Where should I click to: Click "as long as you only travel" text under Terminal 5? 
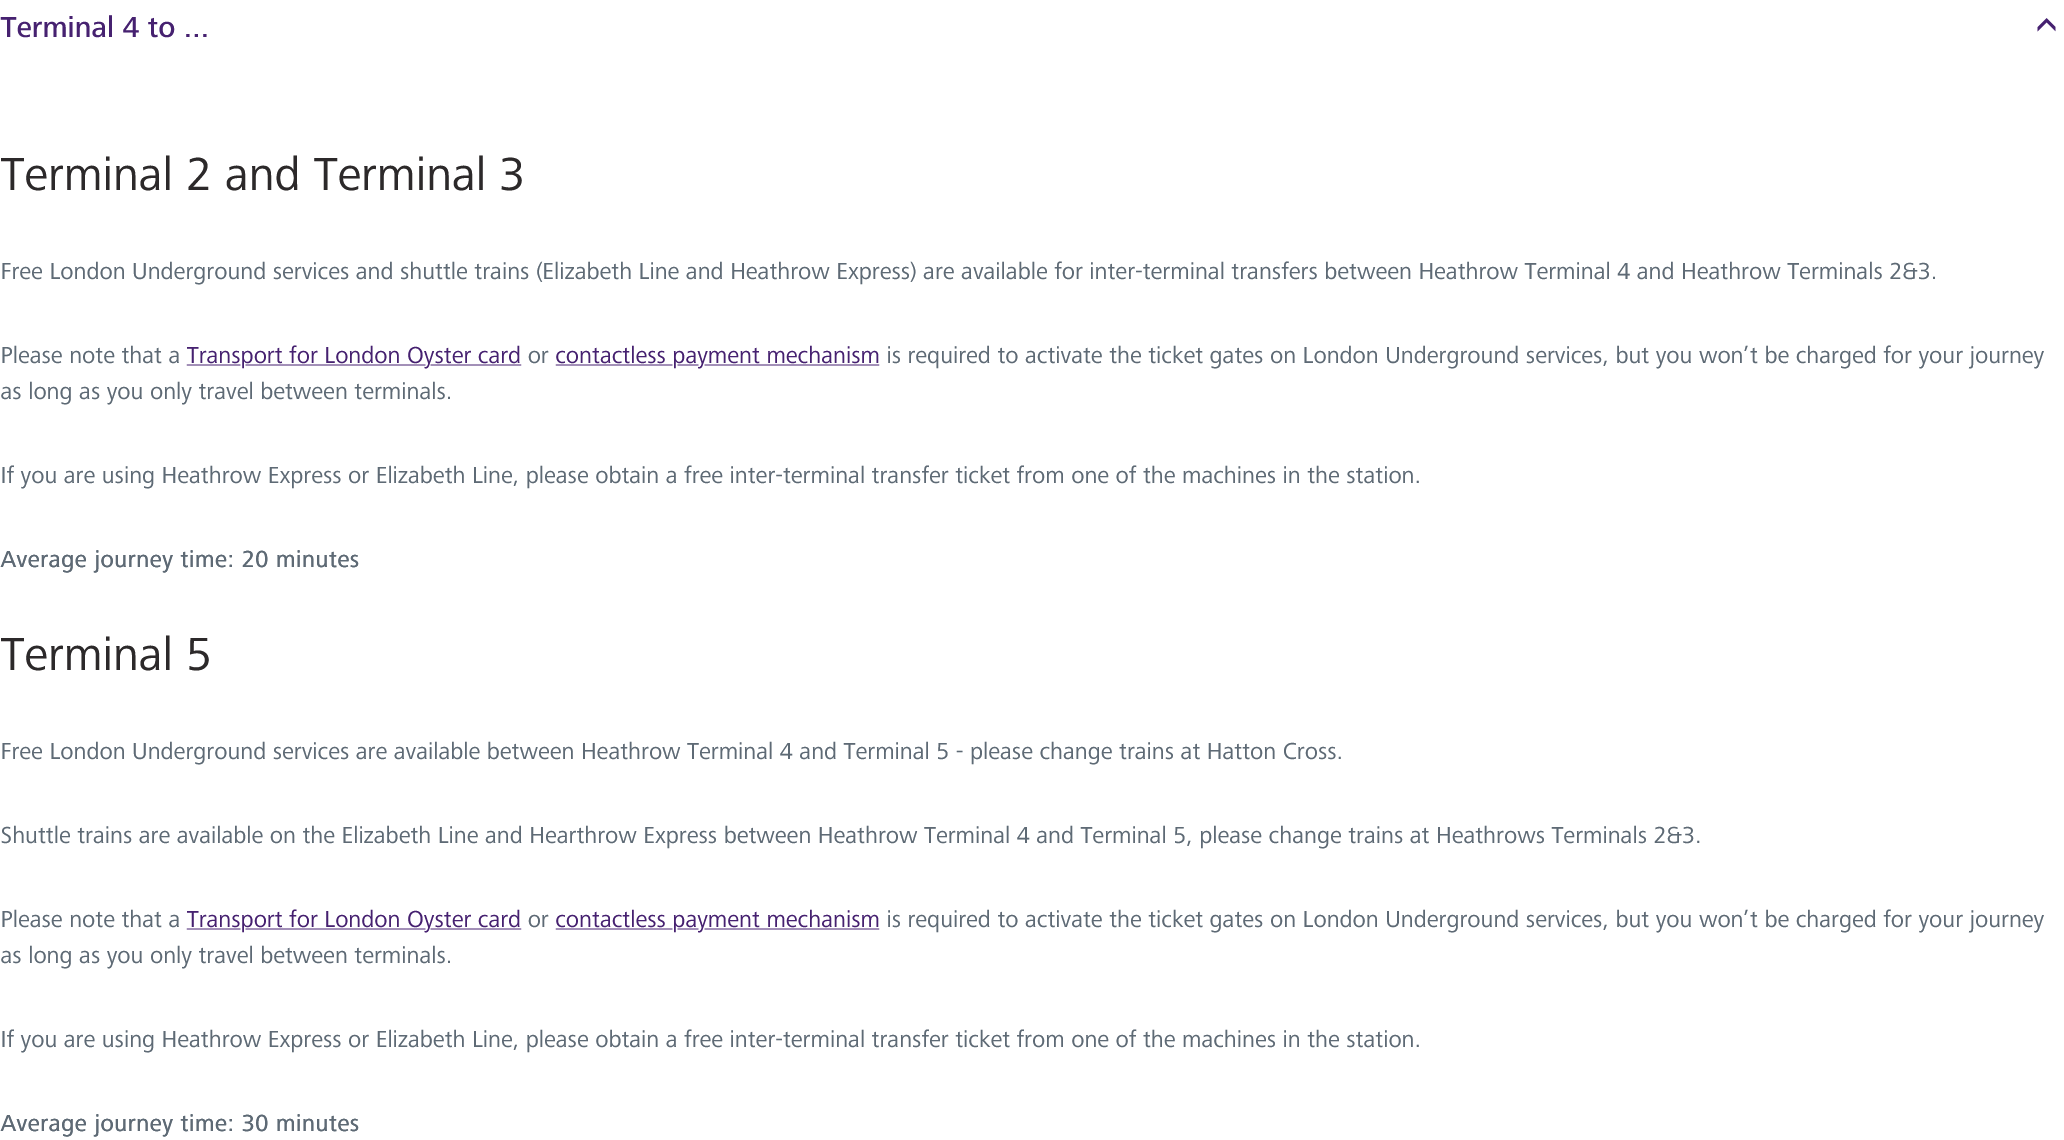click(225, 956)
